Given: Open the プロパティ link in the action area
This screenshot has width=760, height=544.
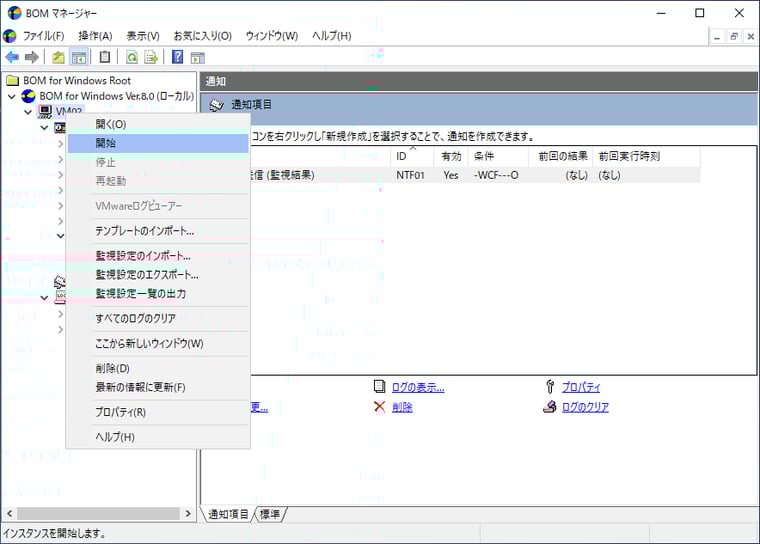Looking at the screenshot, I should point(581,387).
